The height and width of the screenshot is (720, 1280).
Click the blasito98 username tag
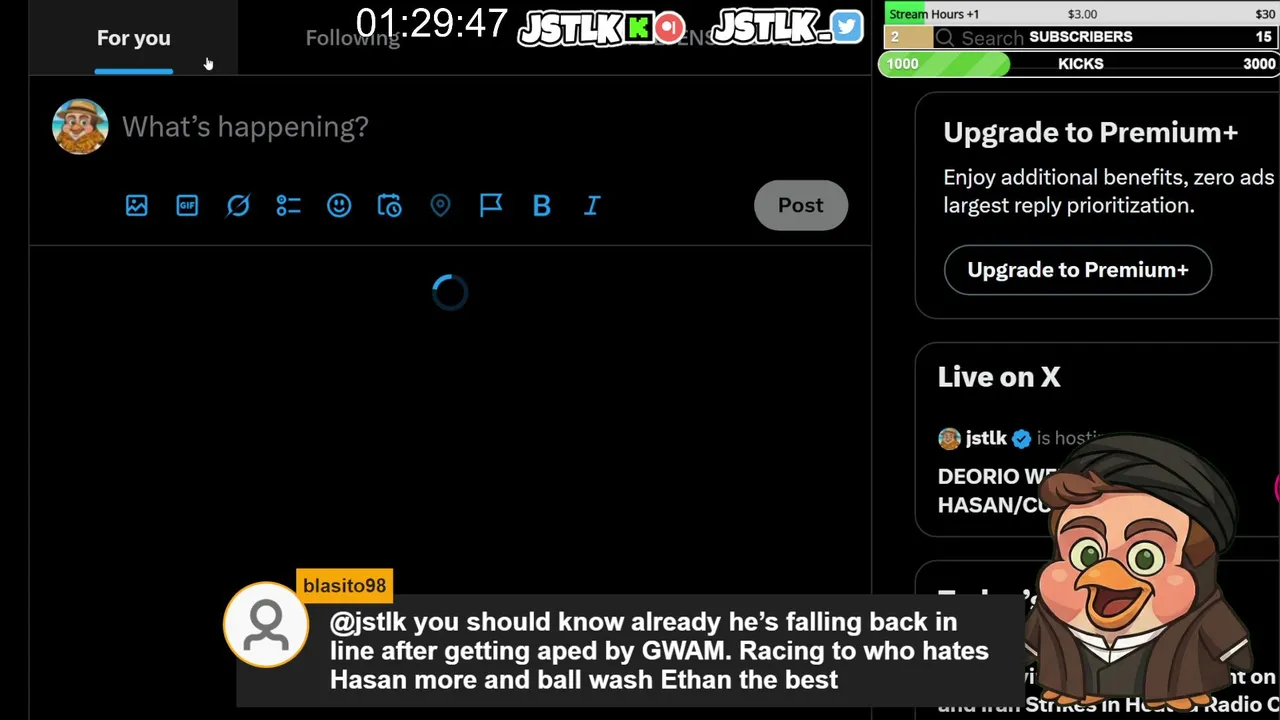click(344, 586)
